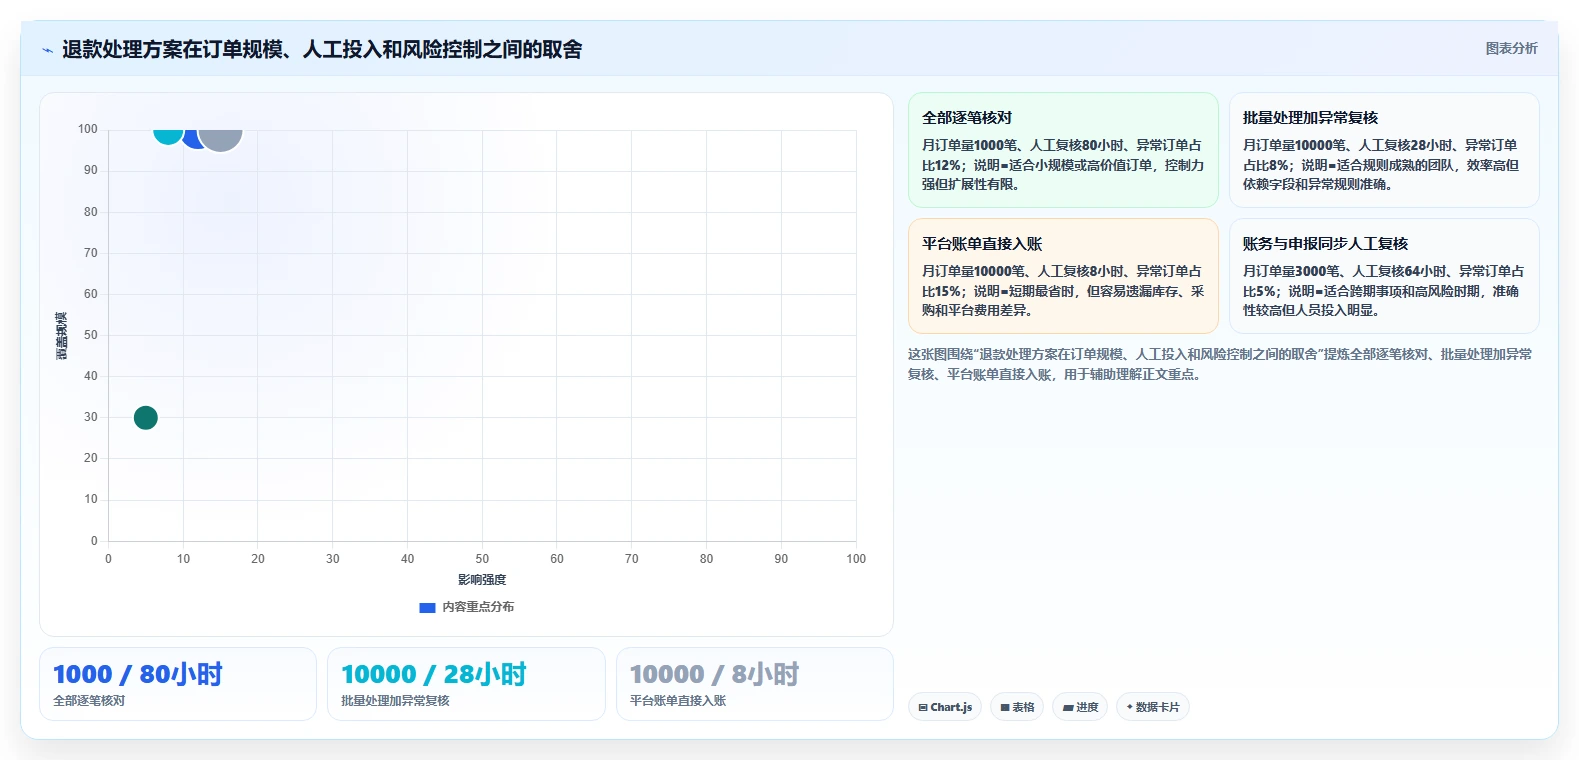Click the page title 退款处理方案 heading

coord(322,50)
